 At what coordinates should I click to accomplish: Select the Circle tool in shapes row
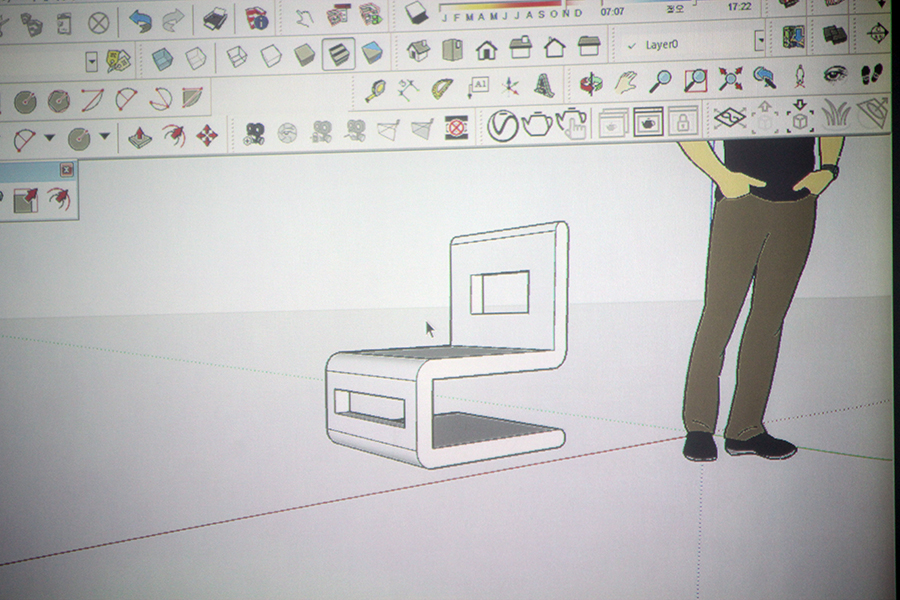25,103
